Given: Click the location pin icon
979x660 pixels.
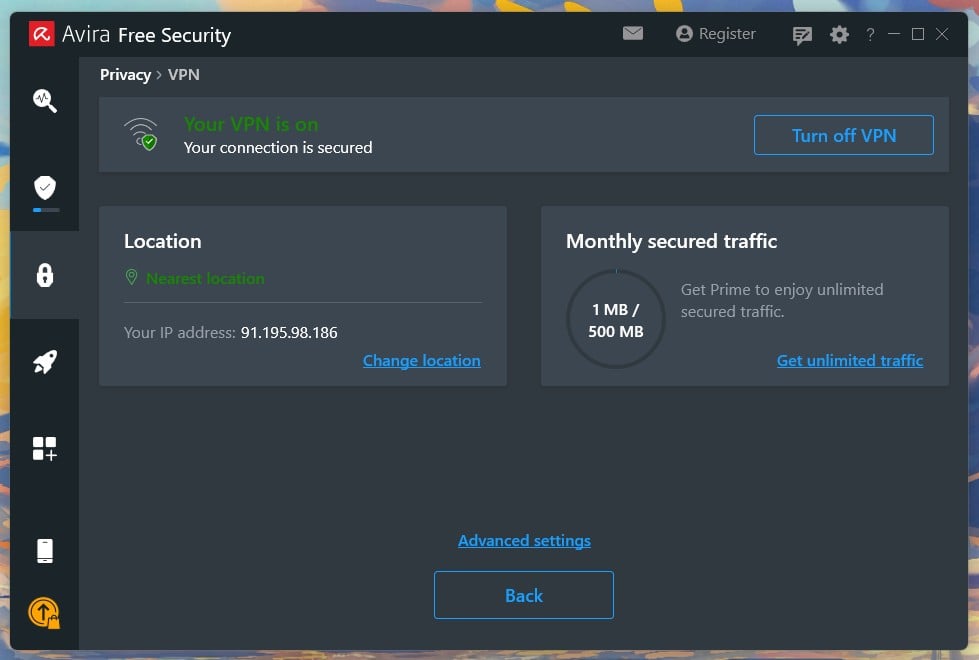Looking at the screenshot, I should tap(131, 277).
